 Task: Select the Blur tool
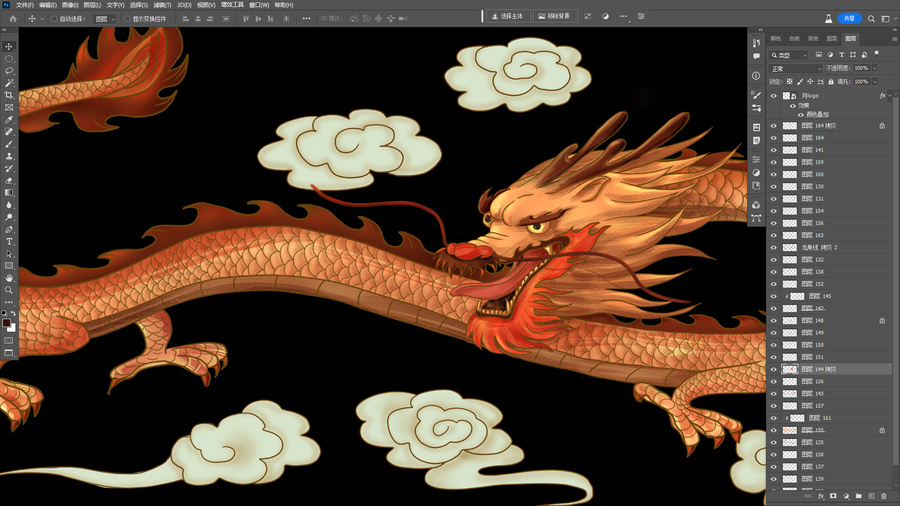[x=9, y=205]
